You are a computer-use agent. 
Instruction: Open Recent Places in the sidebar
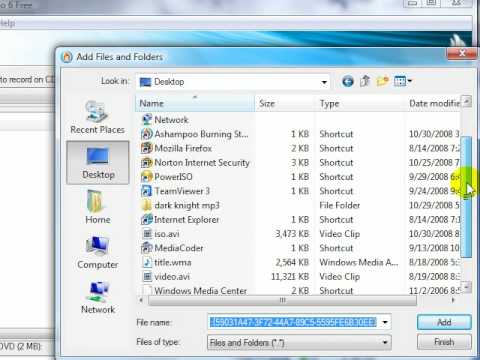click(x=97, y=117)
